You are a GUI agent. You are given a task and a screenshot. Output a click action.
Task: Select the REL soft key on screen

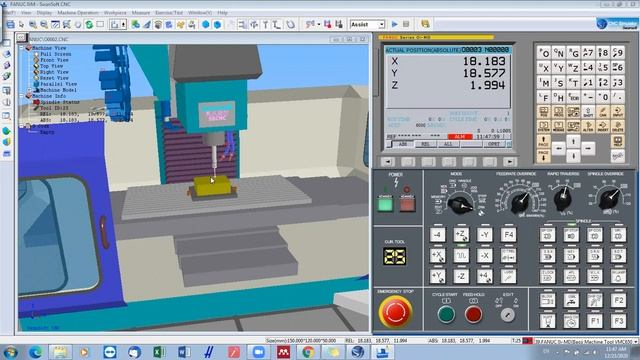425,144
